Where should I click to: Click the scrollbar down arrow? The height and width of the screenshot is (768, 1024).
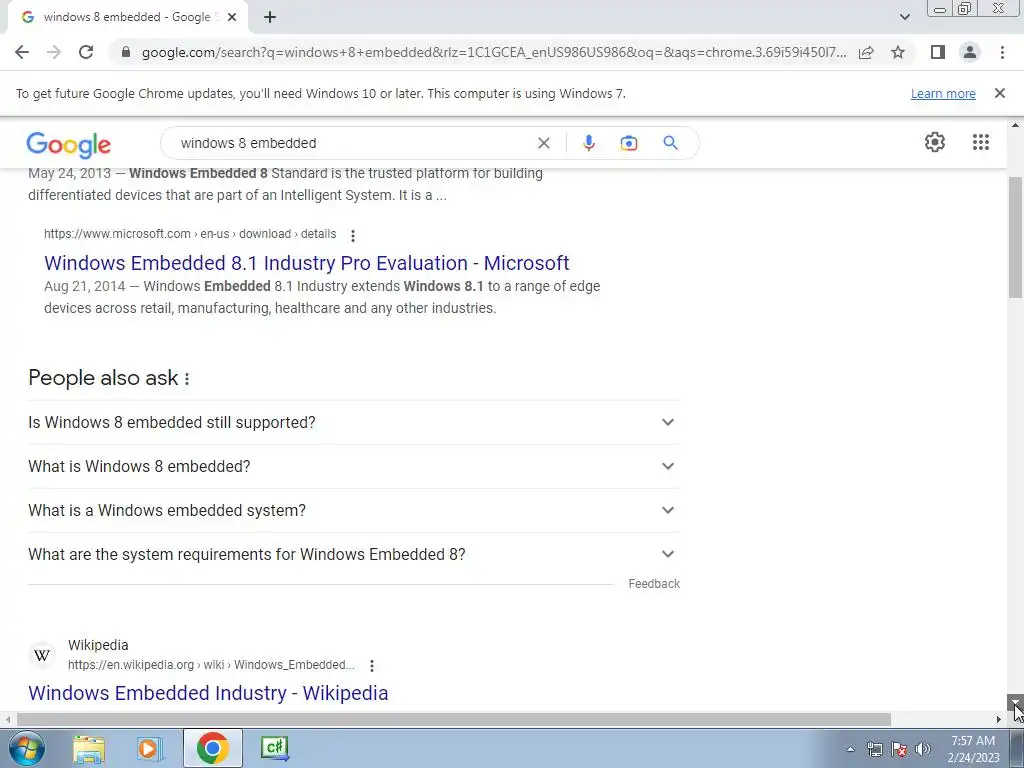1015,703
